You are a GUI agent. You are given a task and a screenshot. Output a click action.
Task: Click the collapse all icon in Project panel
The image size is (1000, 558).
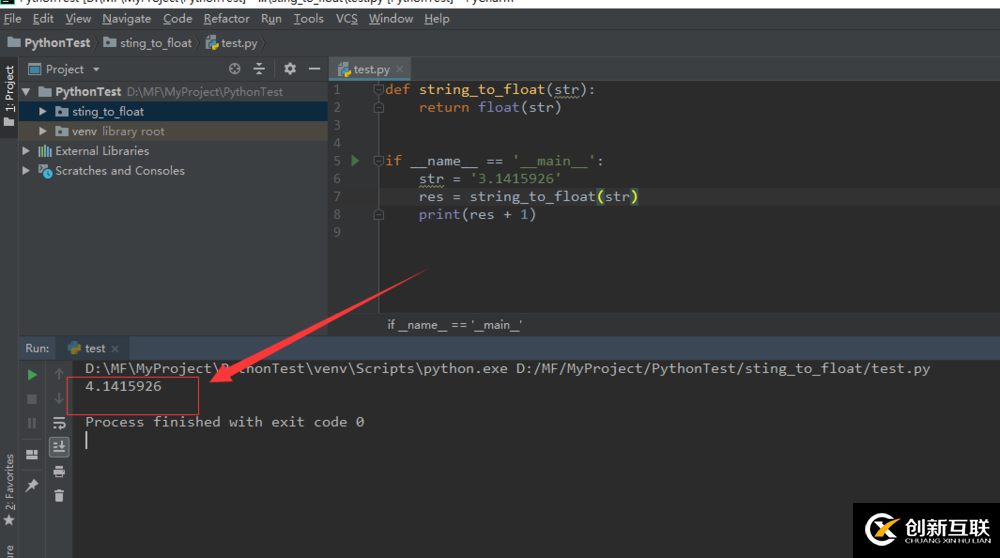259,69
